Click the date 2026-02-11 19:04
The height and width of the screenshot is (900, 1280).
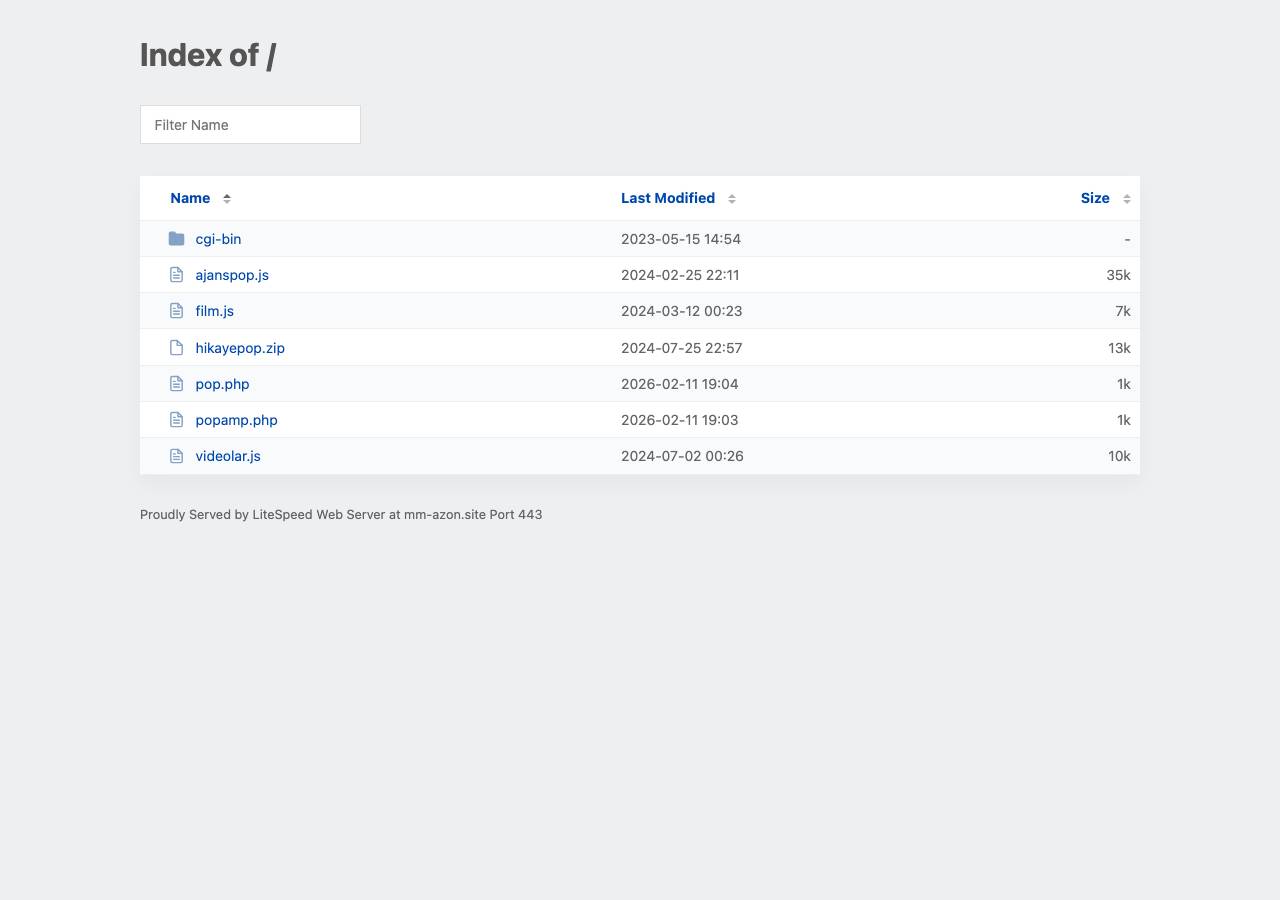click(x=680, y=384)
